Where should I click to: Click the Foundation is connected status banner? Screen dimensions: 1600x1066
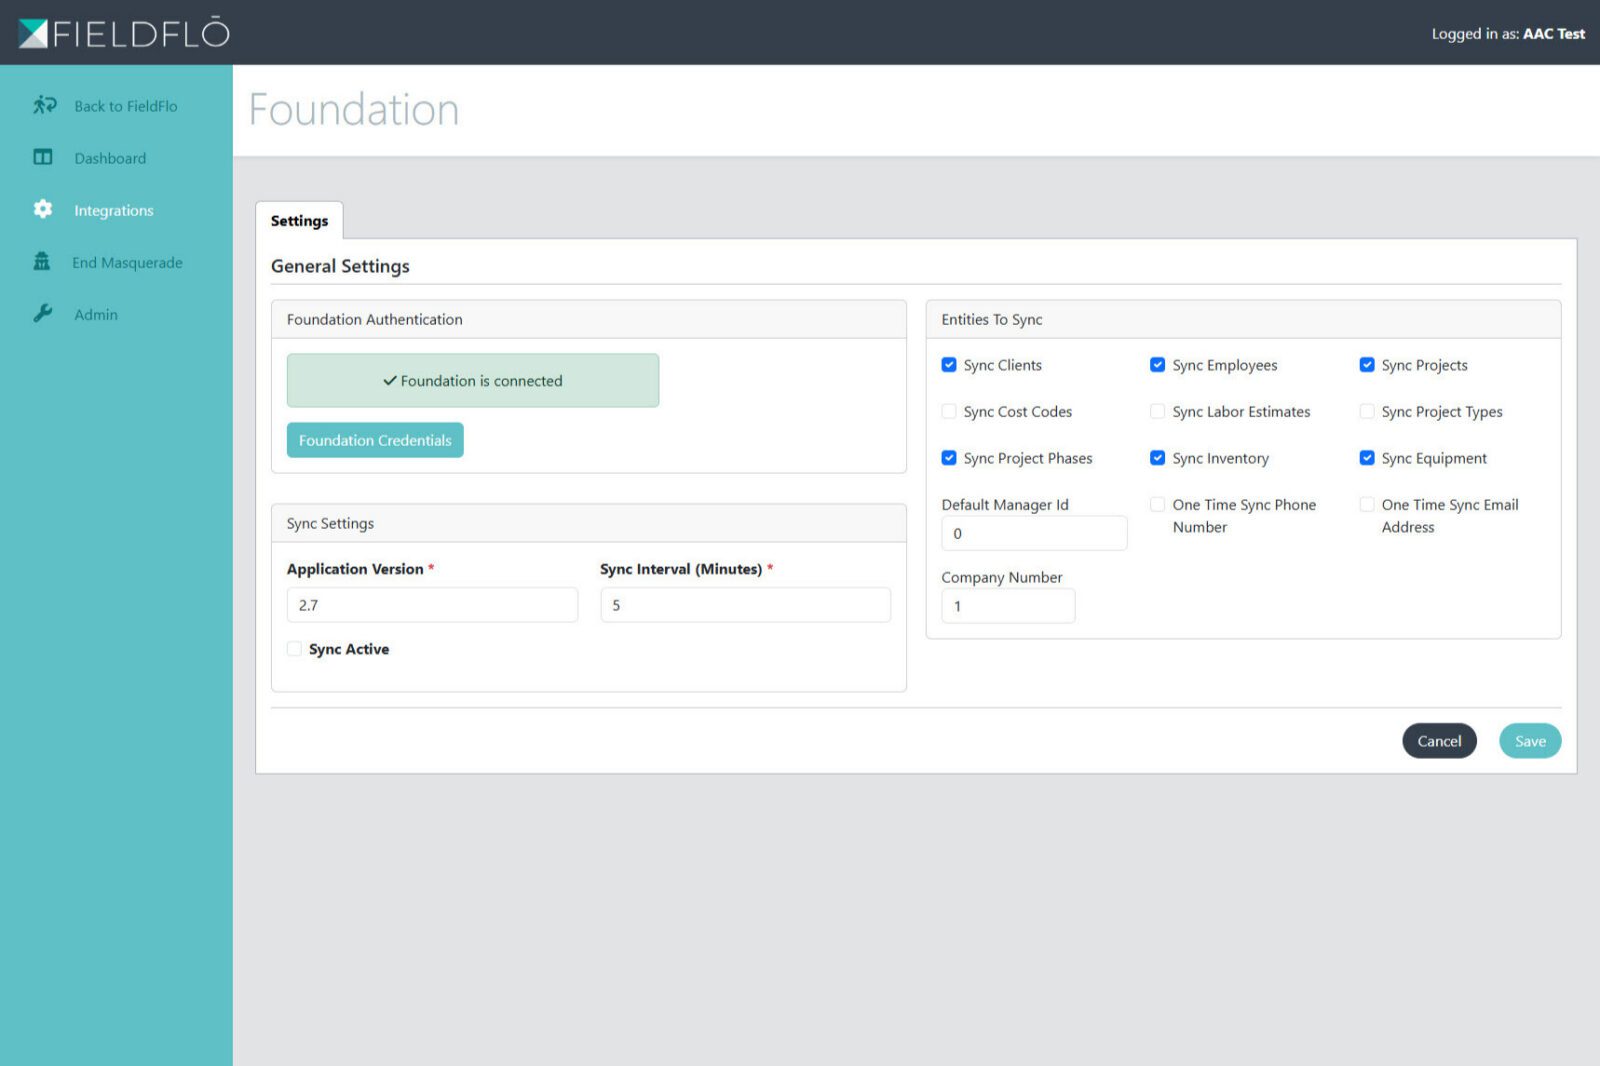[x=473, y=381]
